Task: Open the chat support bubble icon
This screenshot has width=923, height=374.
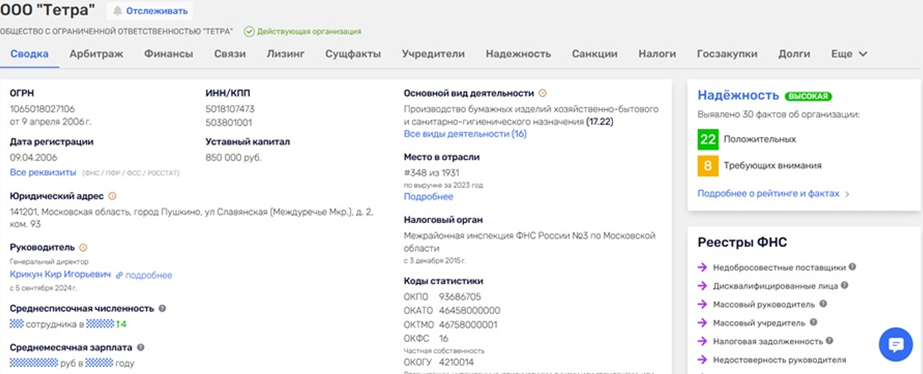Action: (895, 345)
